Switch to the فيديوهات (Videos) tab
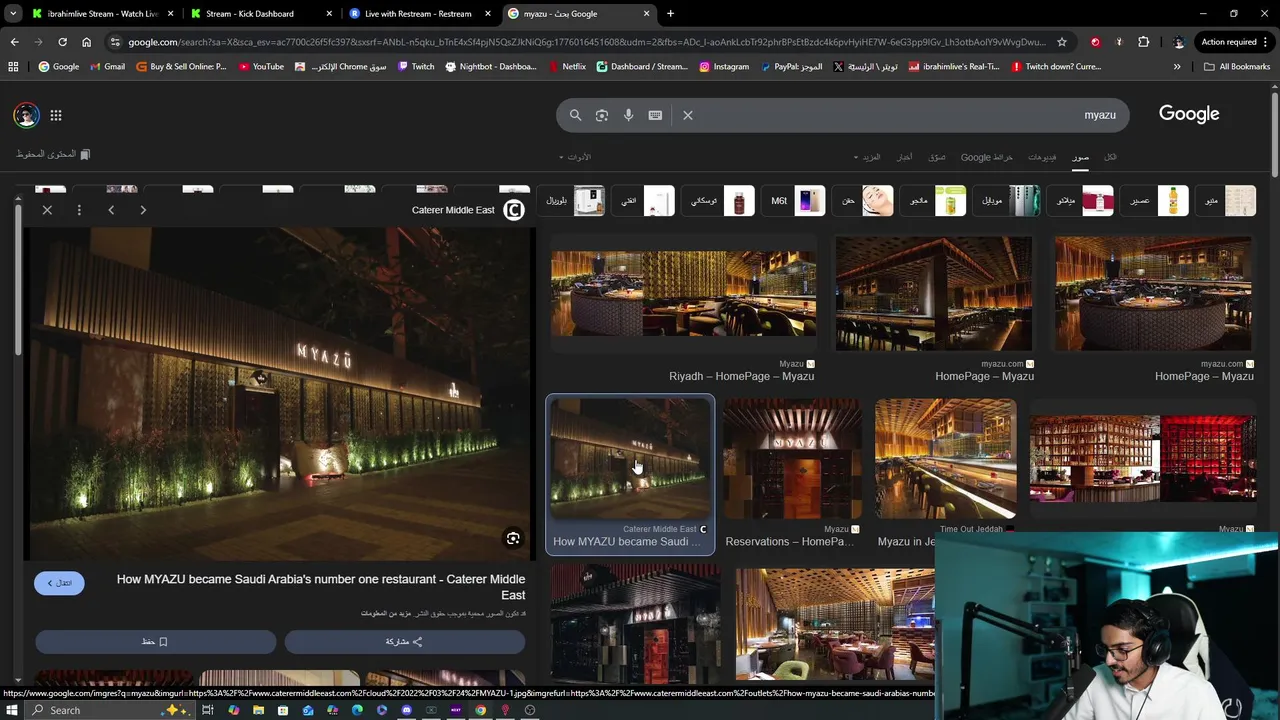The height and width of the screenshot is (720, 1280). click(x=1042, y=157)
